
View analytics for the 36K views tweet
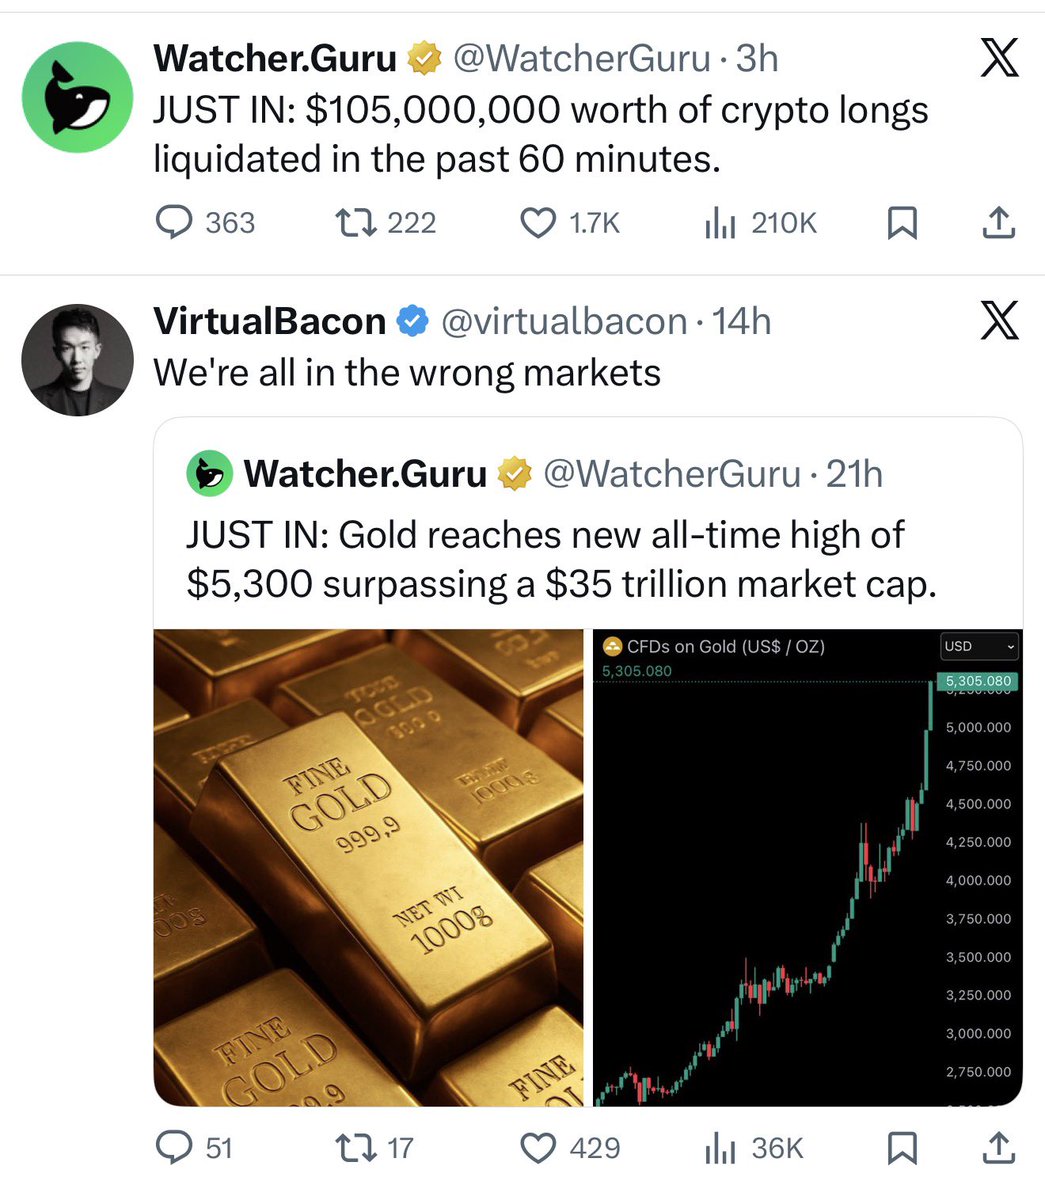720,1149
